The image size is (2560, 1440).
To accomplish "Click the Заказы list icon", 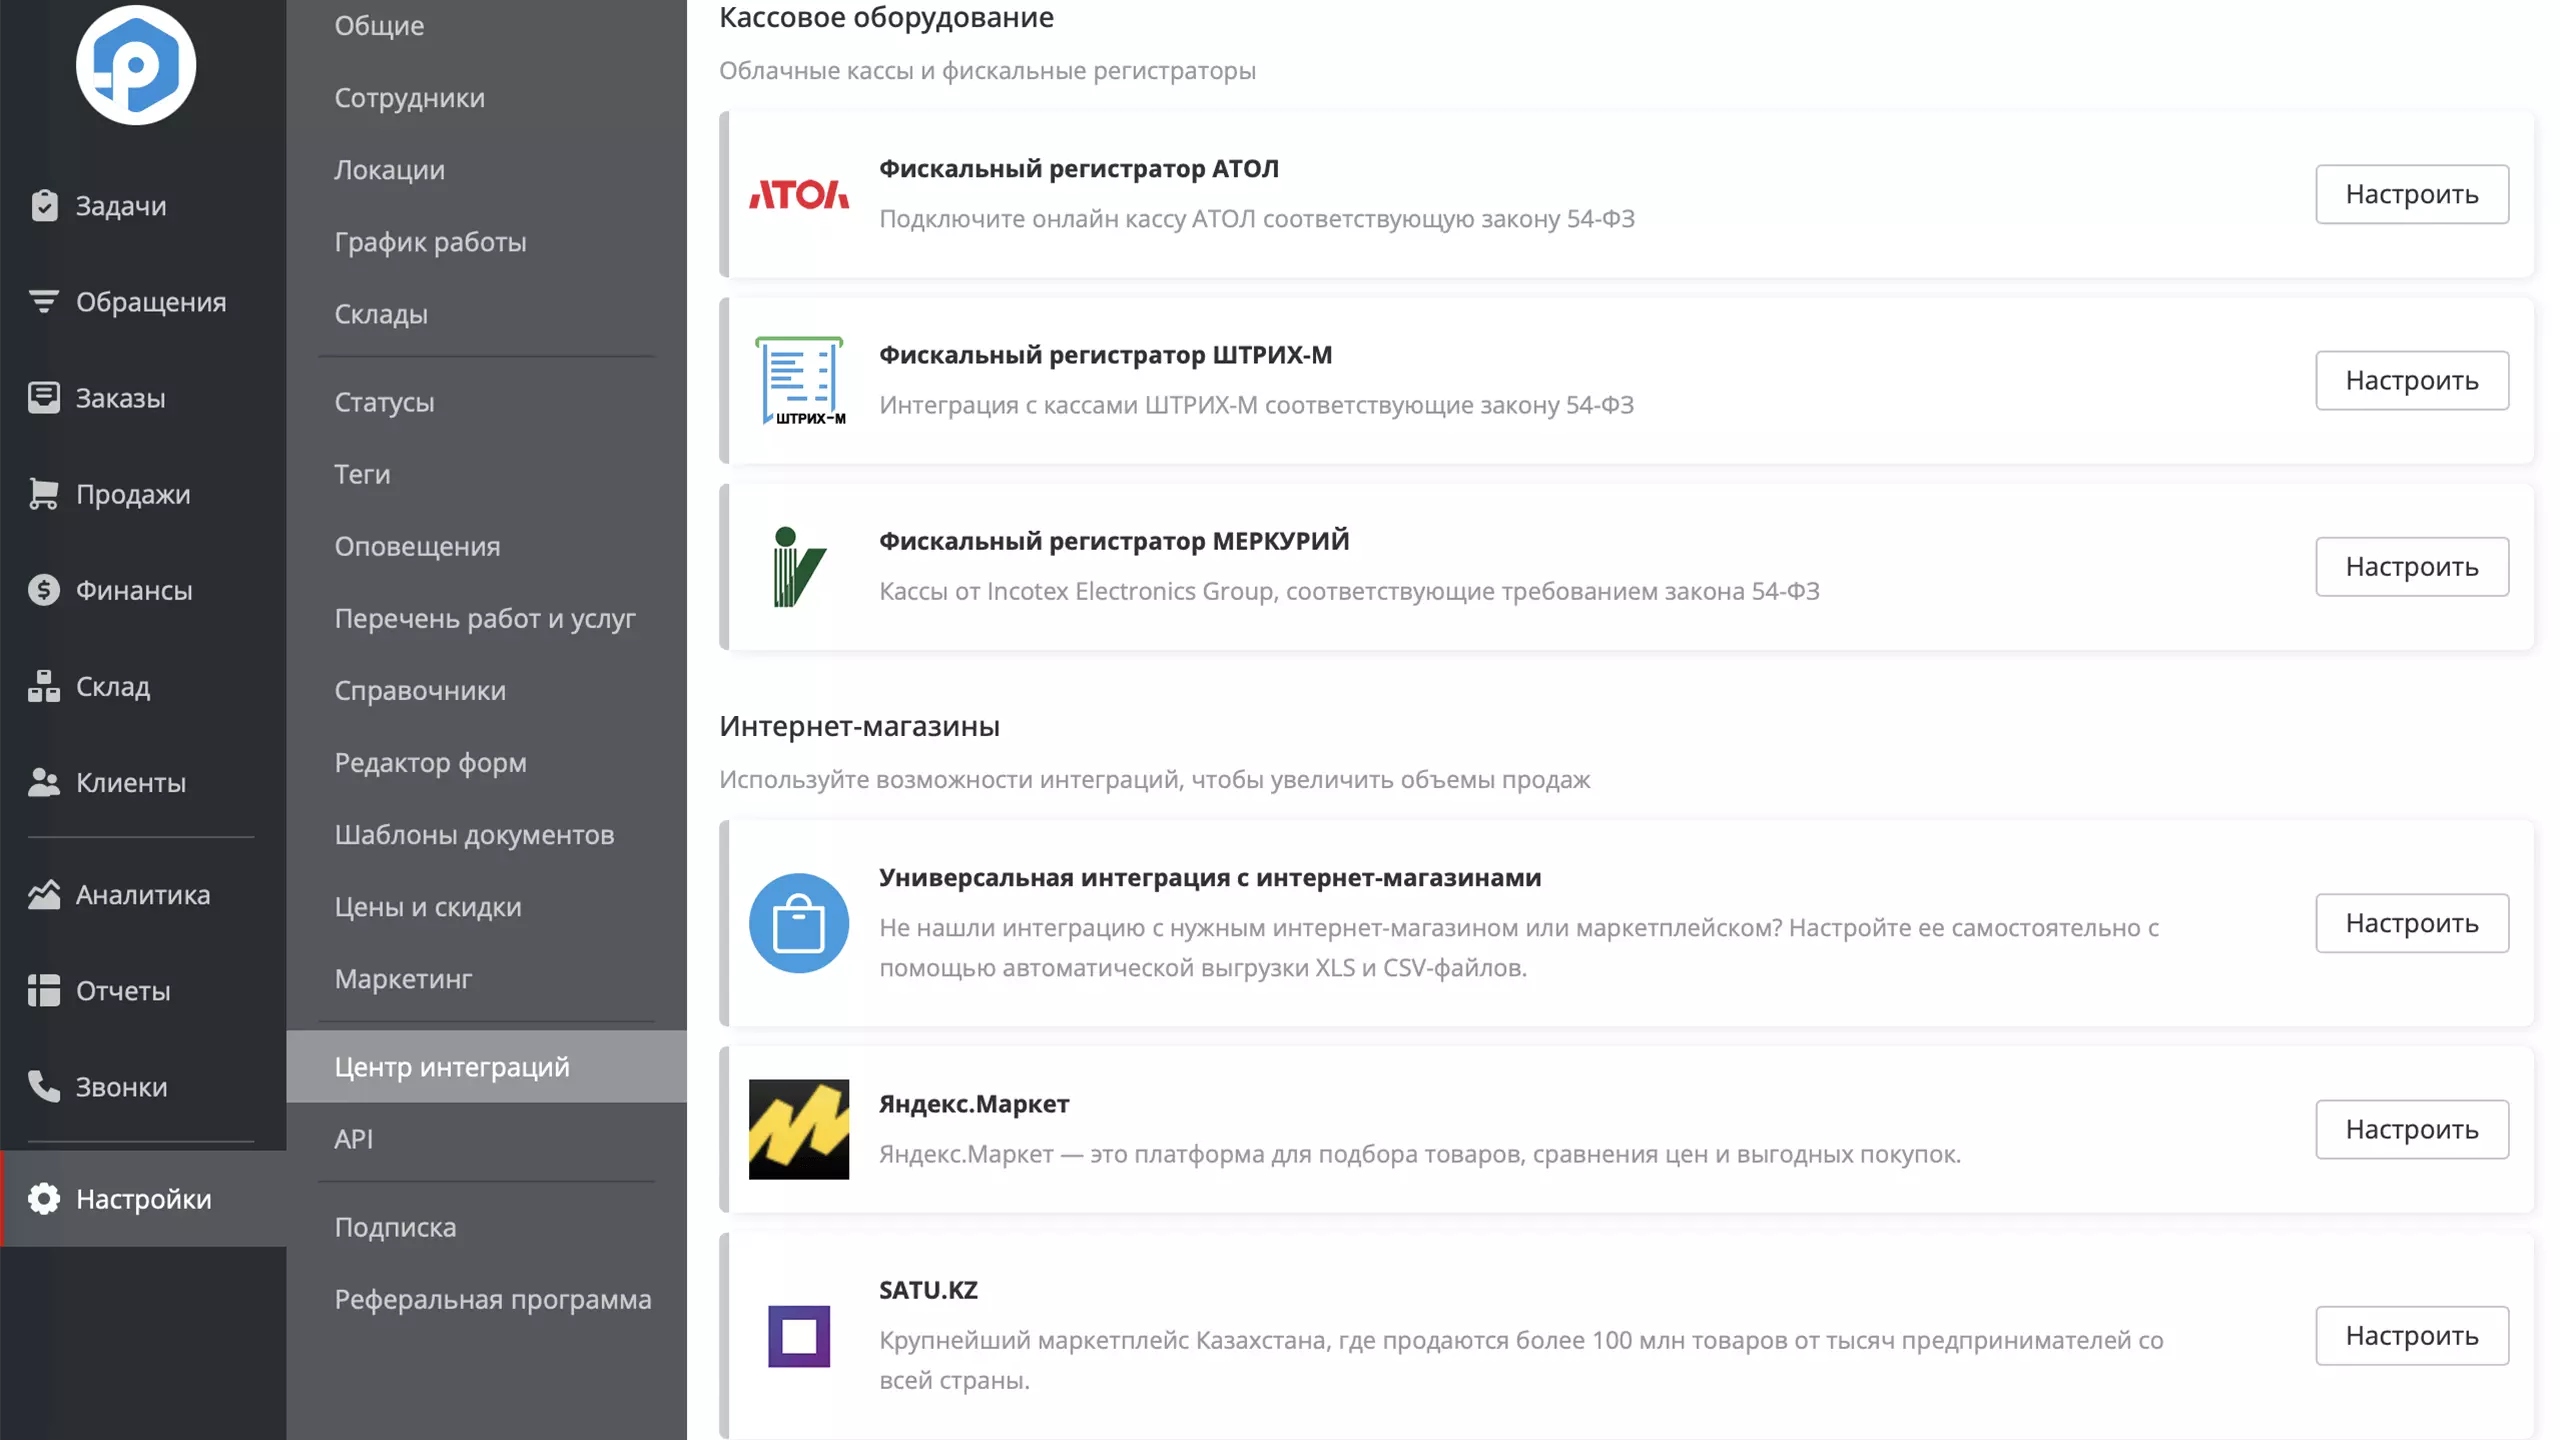I will [44, 397].
